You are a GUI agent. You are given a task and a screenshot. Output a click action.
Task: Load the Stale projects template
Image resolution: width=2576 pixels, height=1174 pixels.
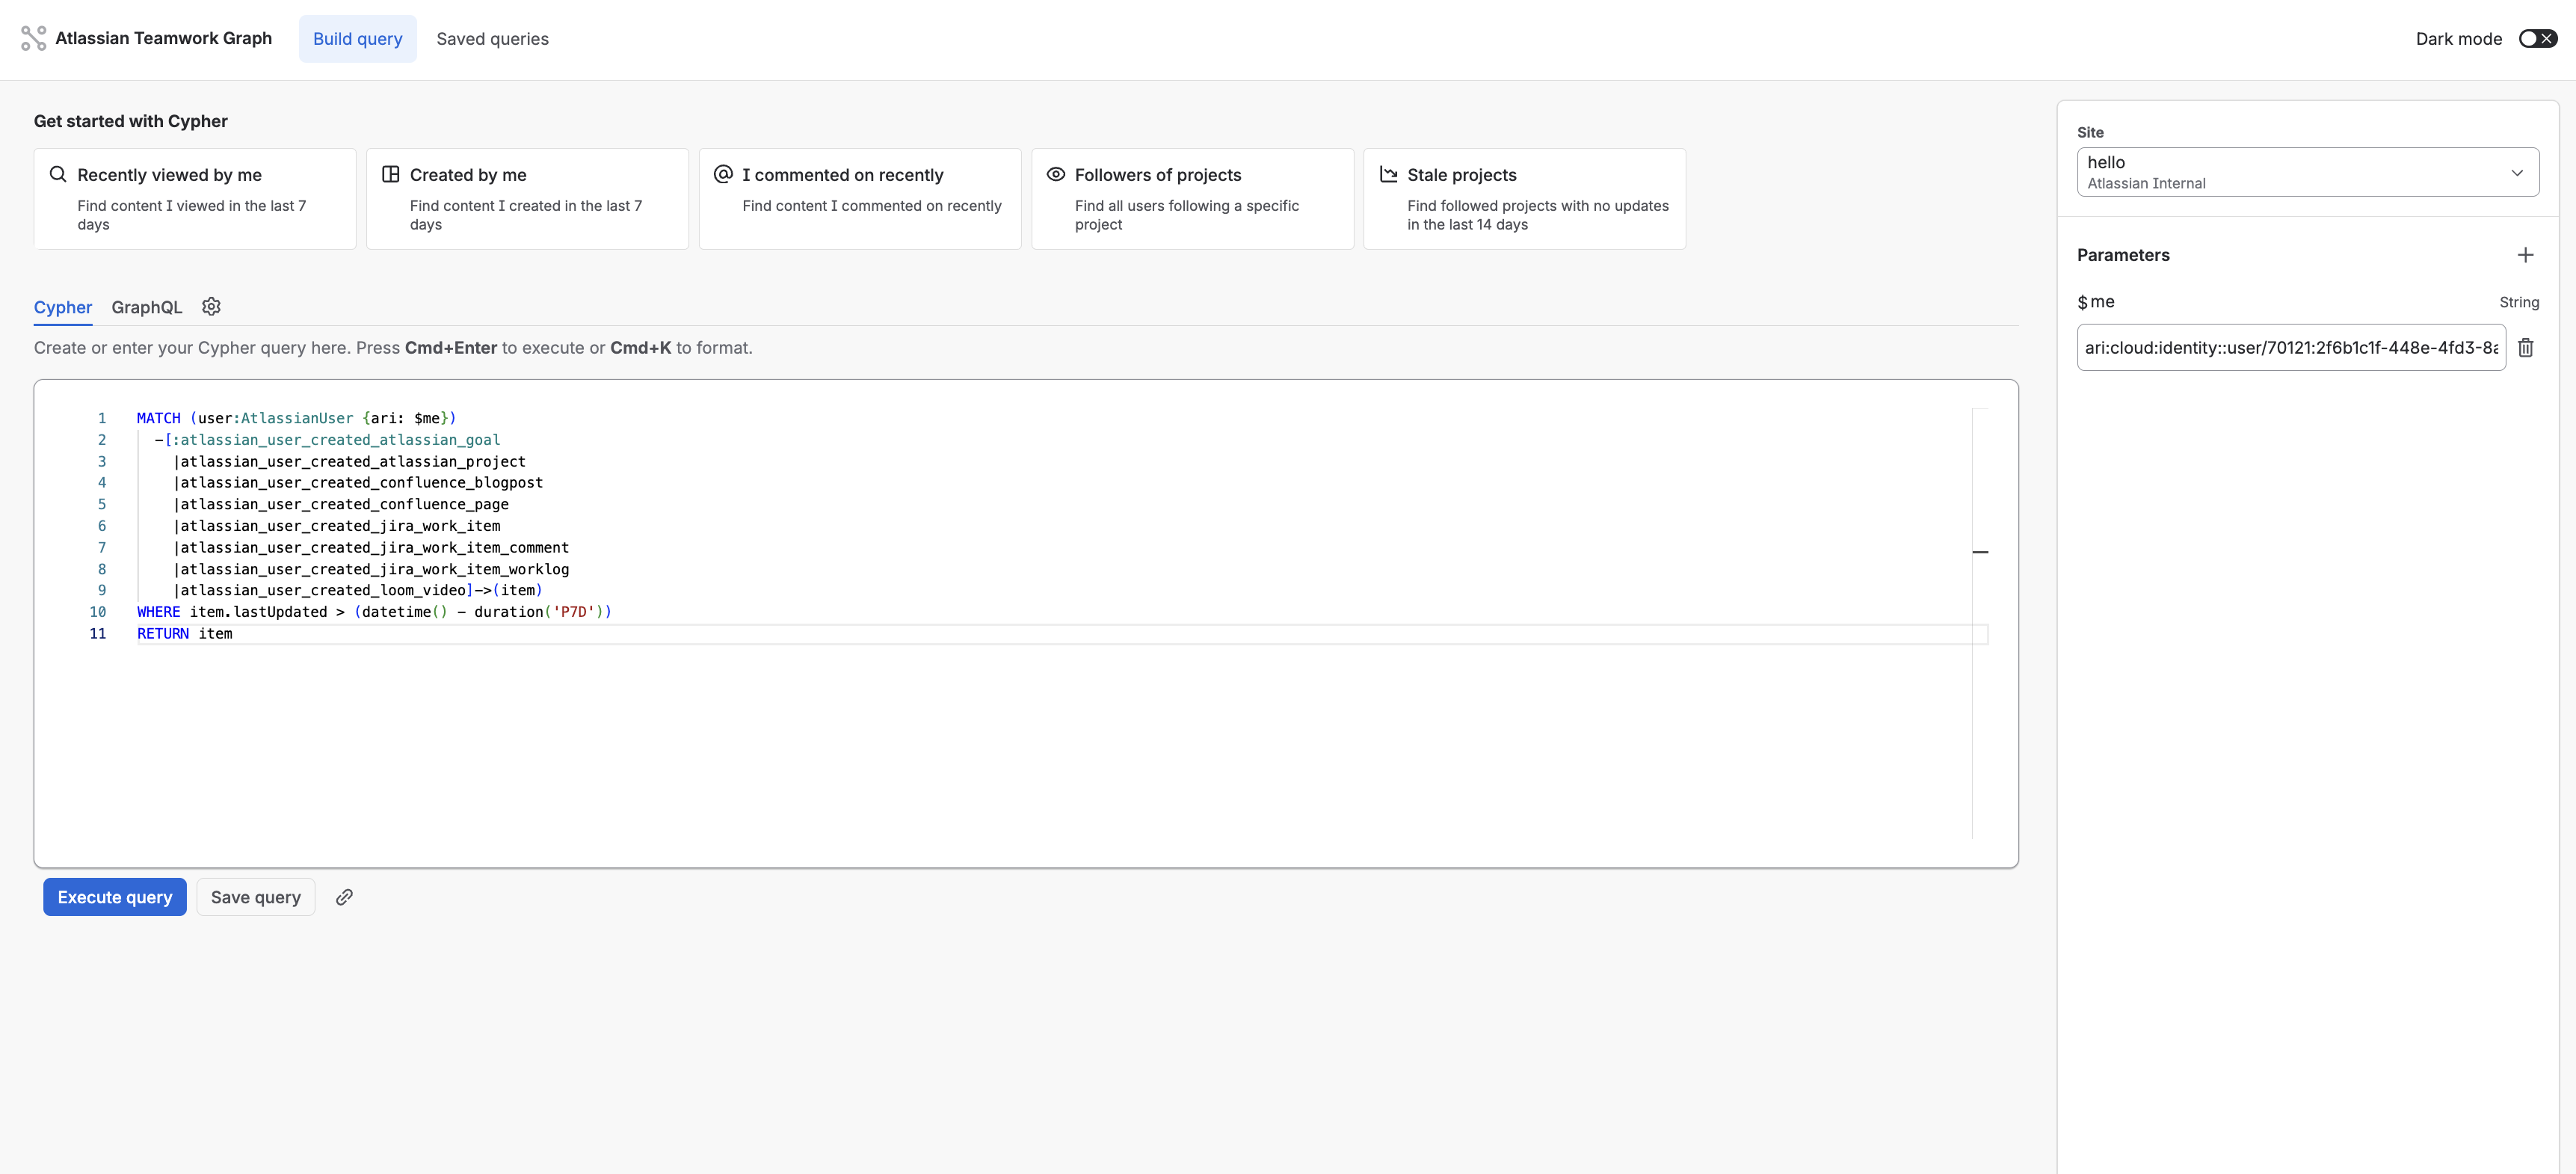click(x=1524, y=199)
